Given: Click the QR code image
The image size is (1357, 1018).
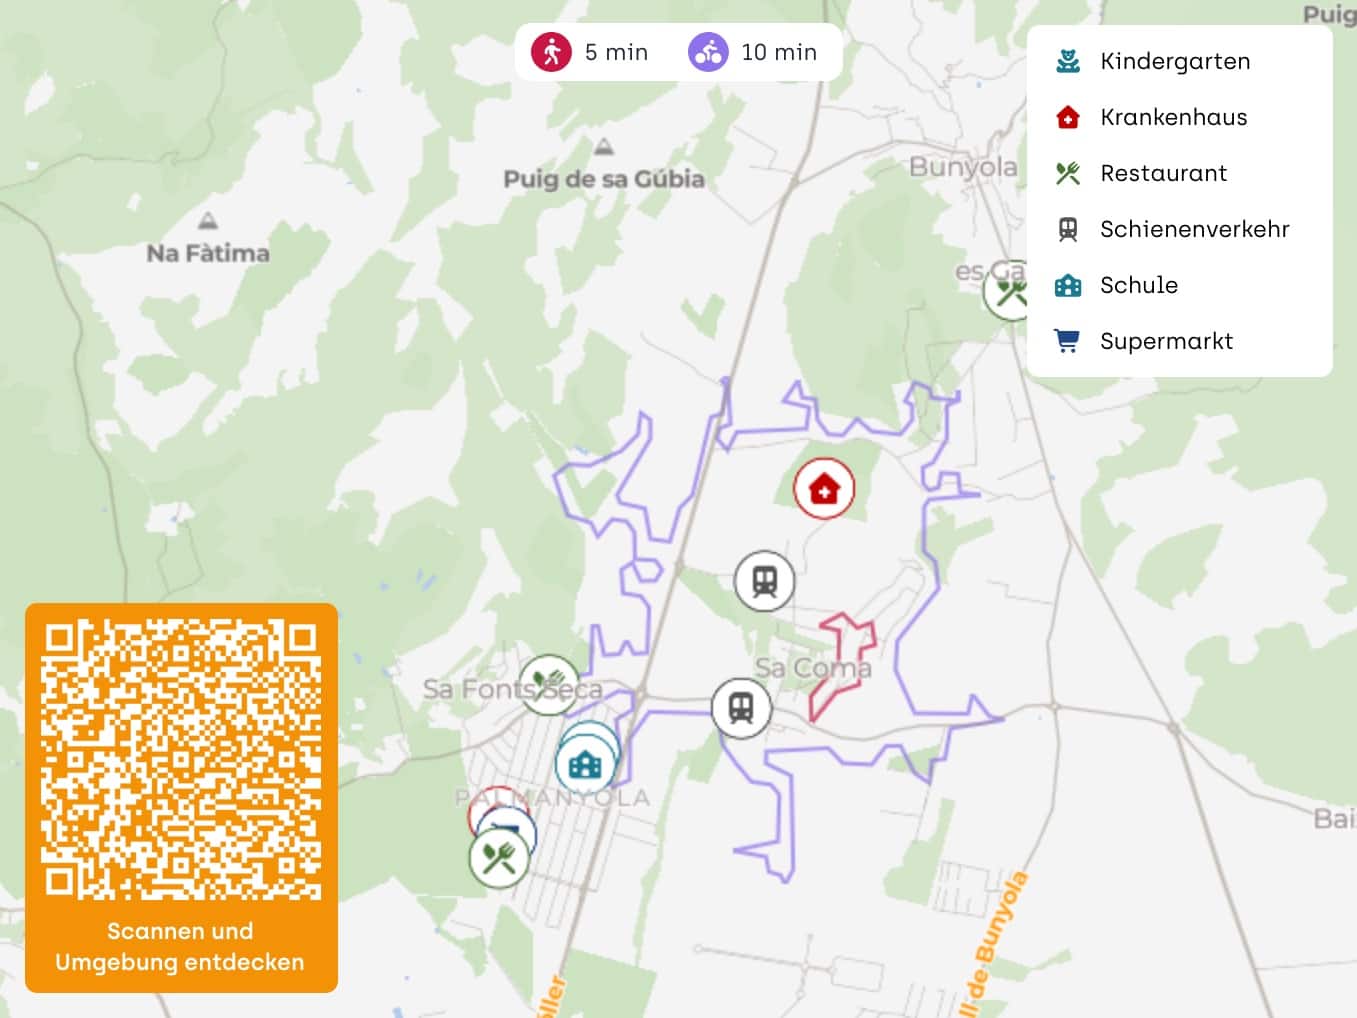Looking at the screenshot, I should pyautogui.click(x=181, y=759).
